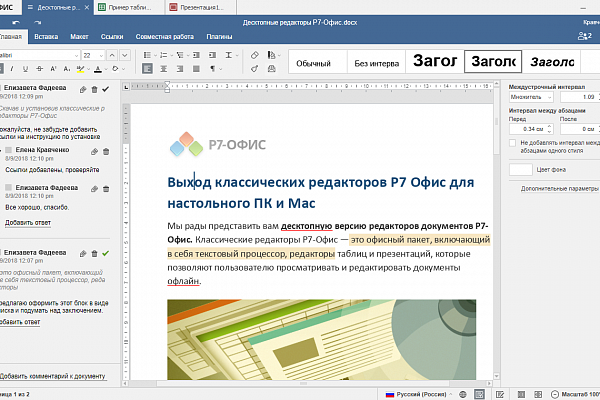The width and height of the screenshot is (600, 400).
Task: Open the connected users icon
Action: (x=585, y=36)
